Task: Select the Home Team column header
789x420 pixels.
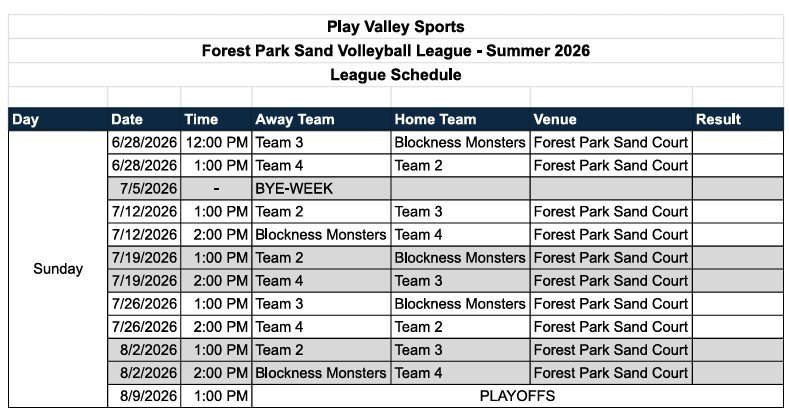Action: pyautogui.click(x=460, y=119)
